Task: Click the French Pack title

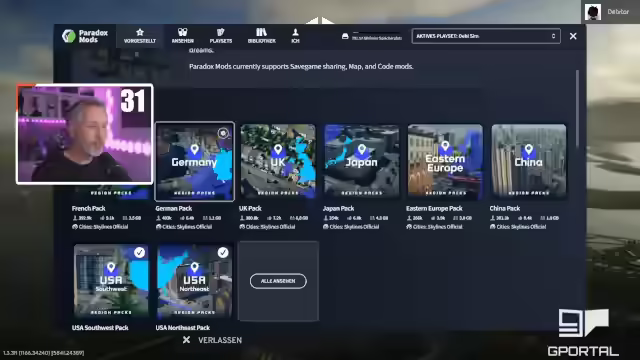Action: click(89, 208)
